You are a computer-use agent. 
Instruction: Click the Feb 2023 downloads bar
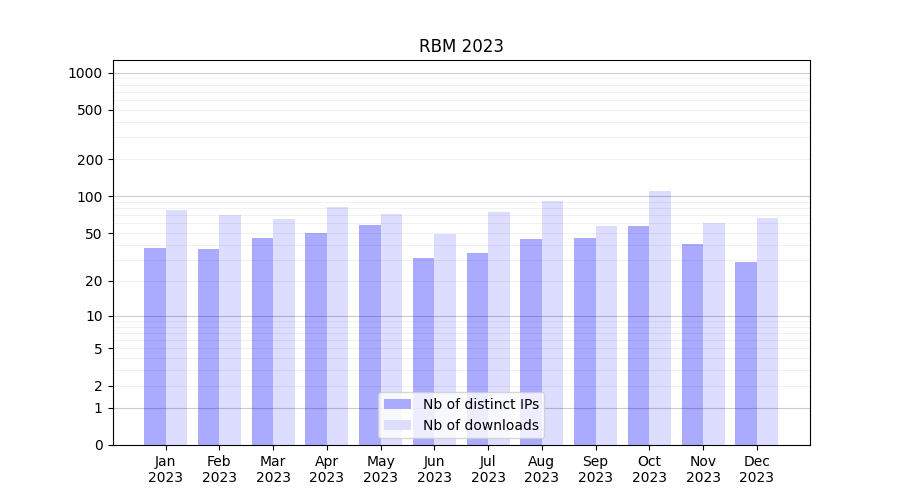tap(230, 329)
